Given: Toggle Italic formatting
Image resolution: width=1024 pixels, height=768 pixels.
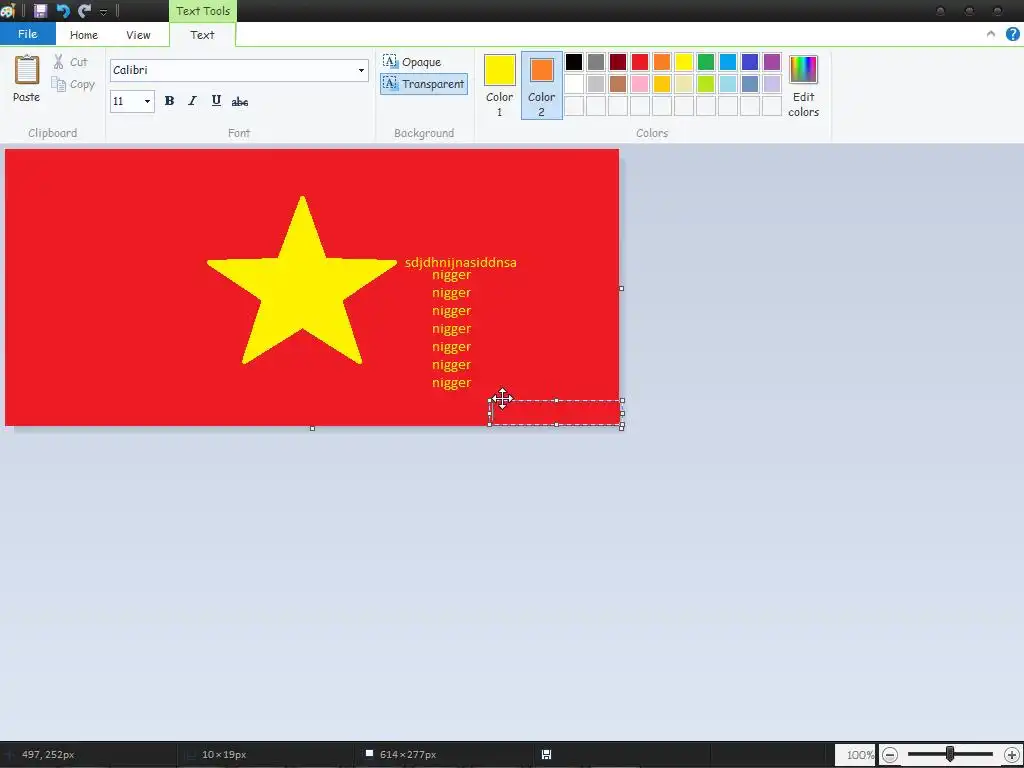Looking at the screenshot, I should [192, 101].
